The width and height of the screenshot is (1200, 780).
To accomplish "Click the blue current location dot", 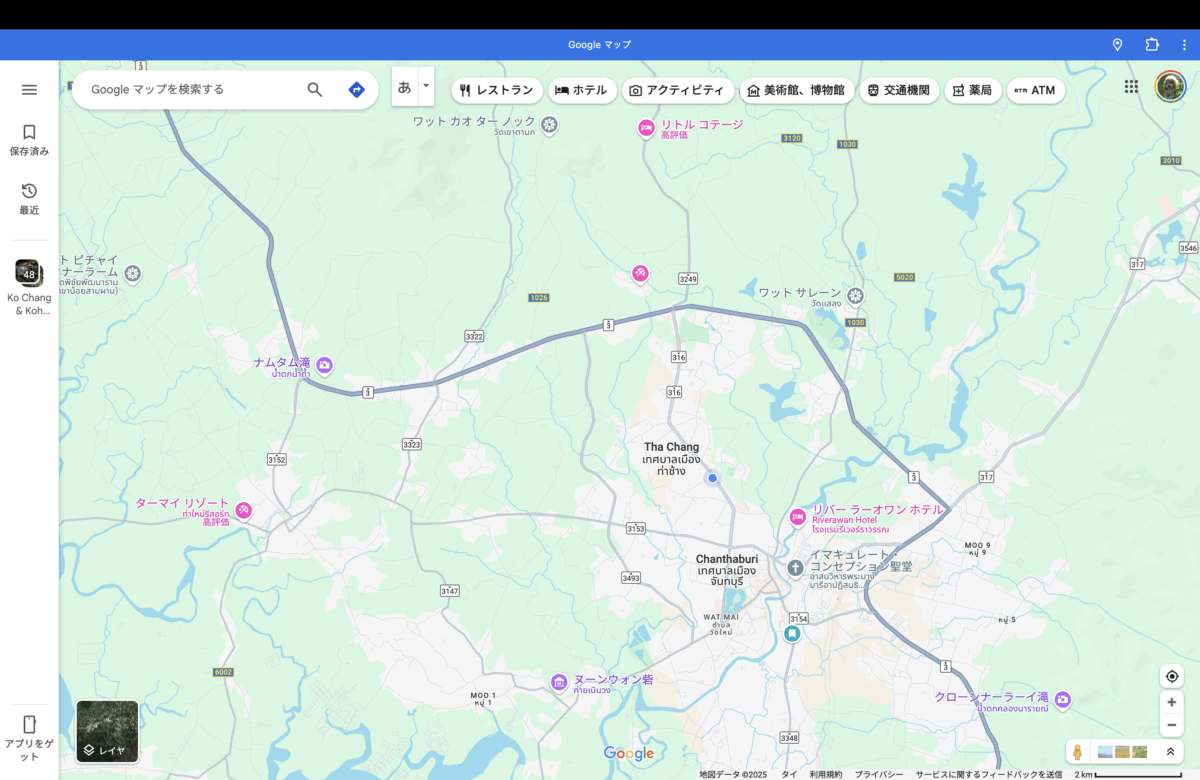I will click(713, 478).
